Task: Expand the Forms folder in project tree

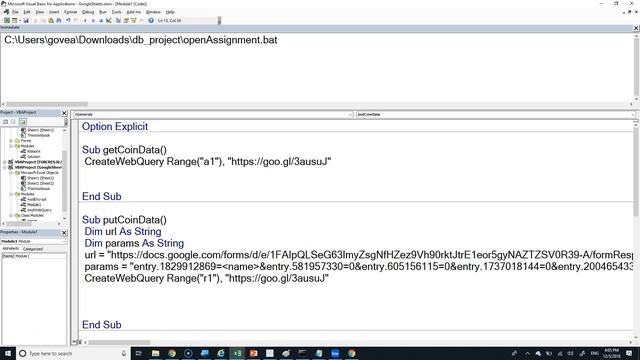Action: [x=11, y=140]
